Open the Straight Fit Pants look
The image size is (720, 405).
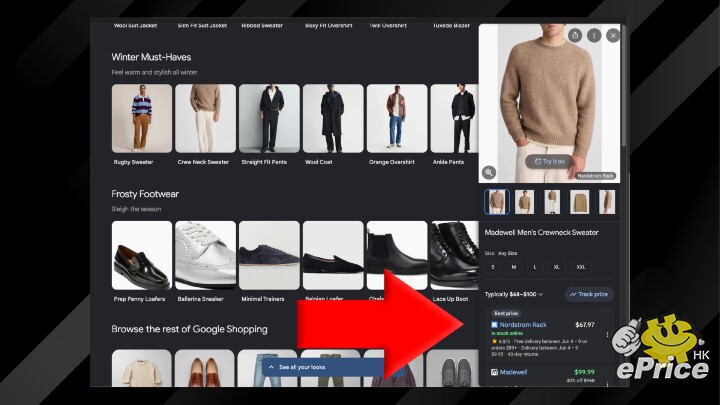tap(269, 118)
